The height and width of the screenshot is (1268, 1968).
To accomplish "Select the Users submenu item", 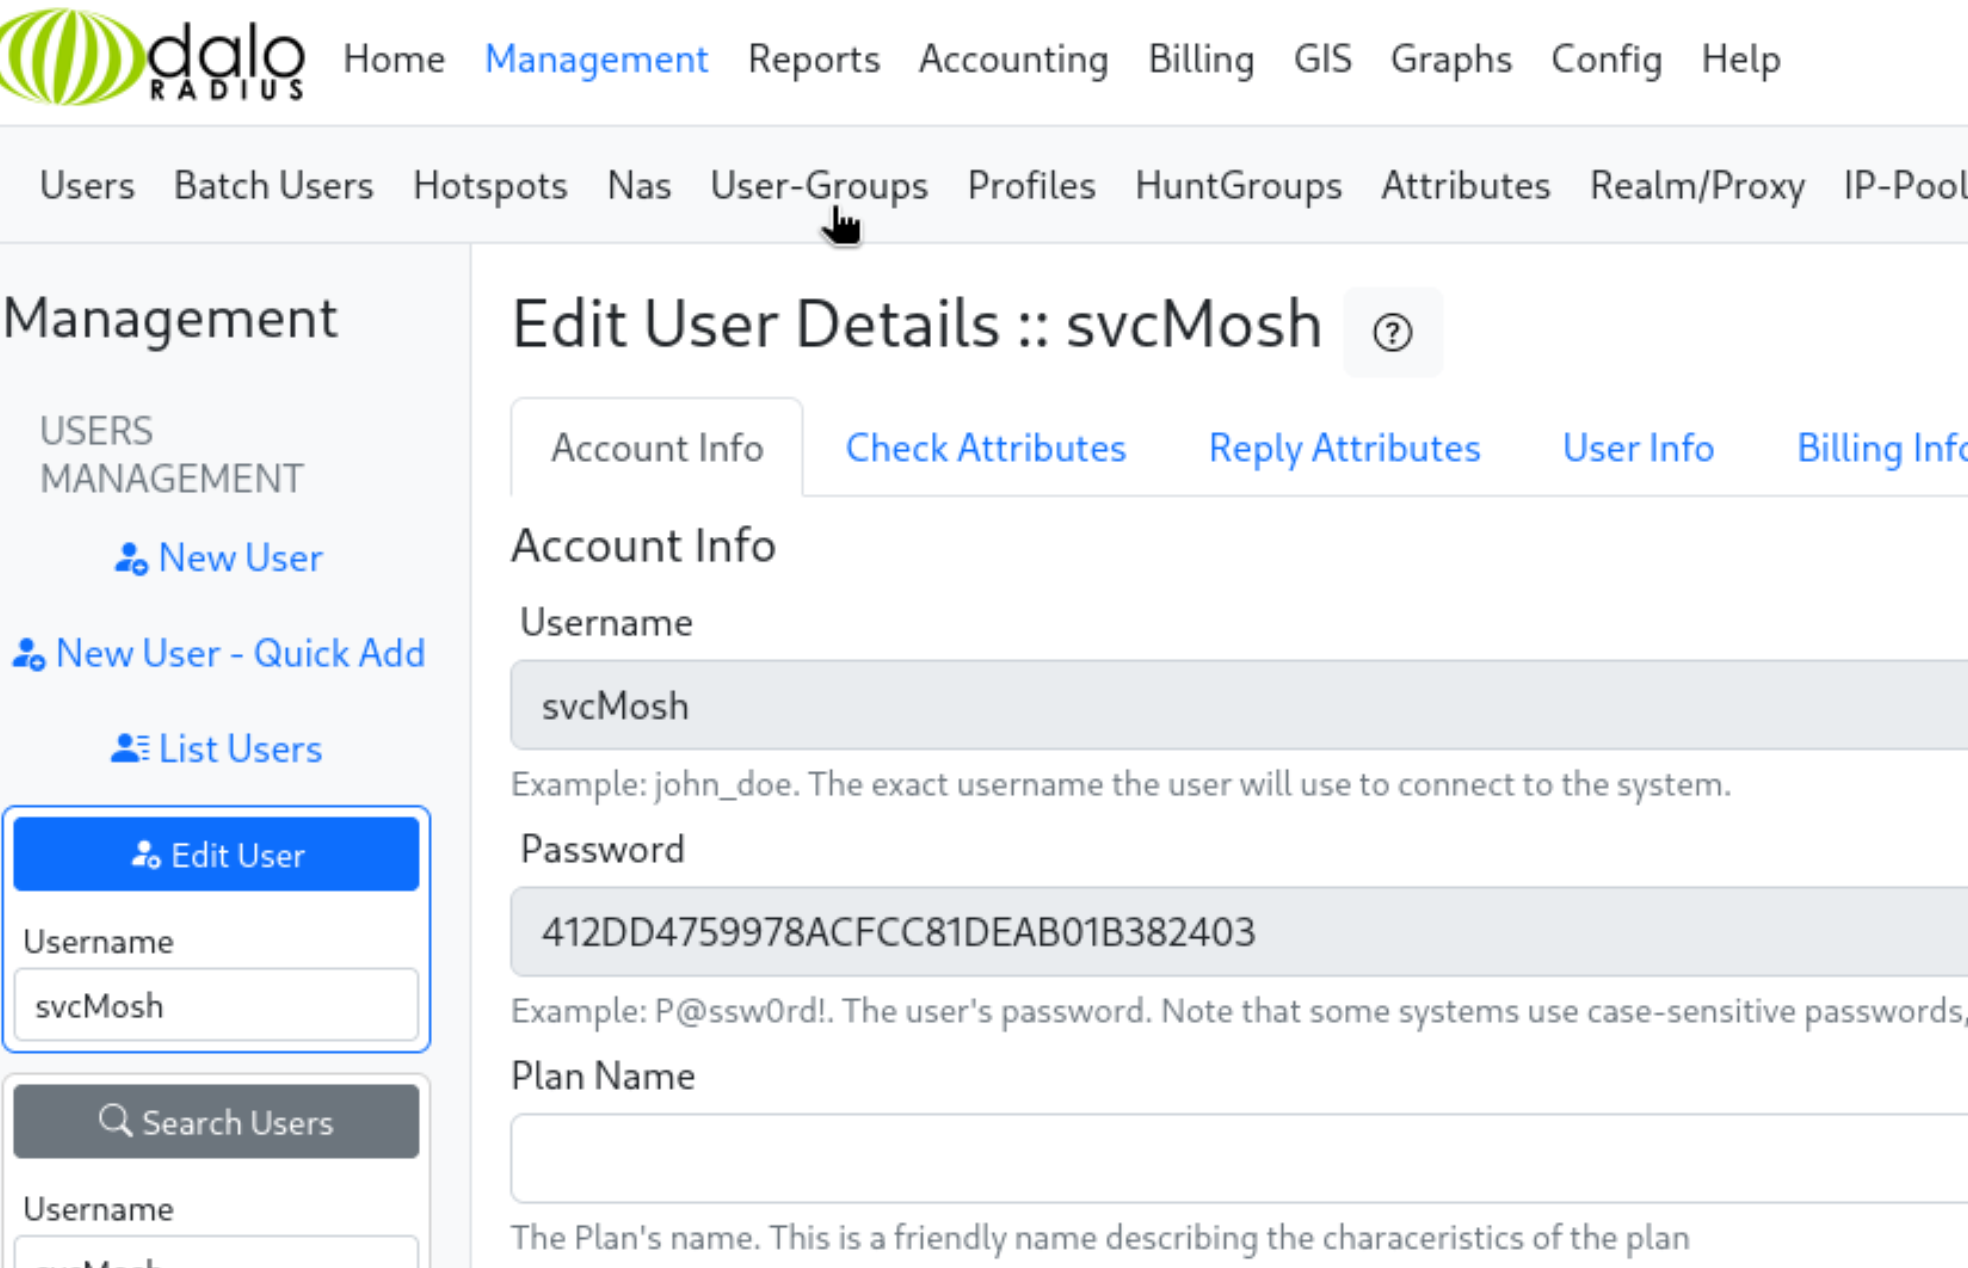I will (87, 185).
